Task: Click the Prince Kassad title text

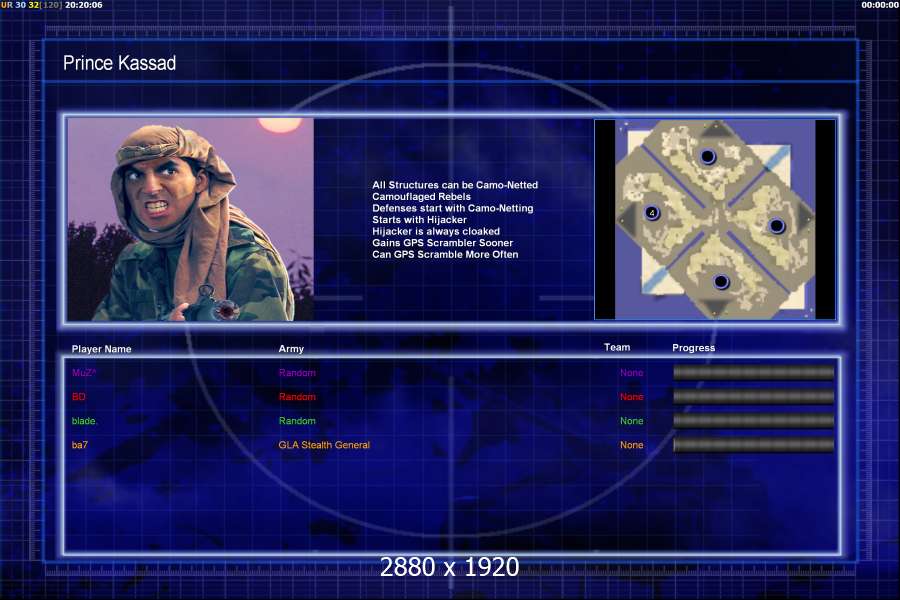Action: point(119,63)
